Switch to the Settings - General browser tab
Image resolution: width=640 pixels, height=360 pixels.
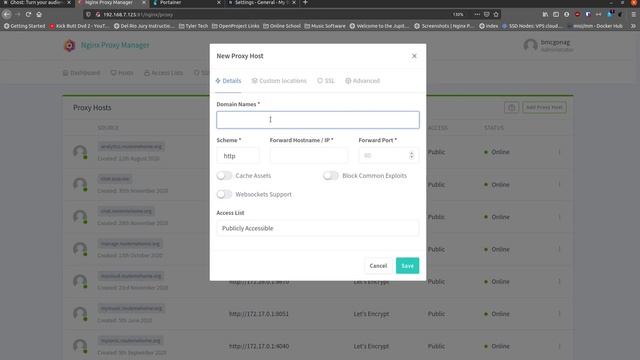tap(261, 3)
